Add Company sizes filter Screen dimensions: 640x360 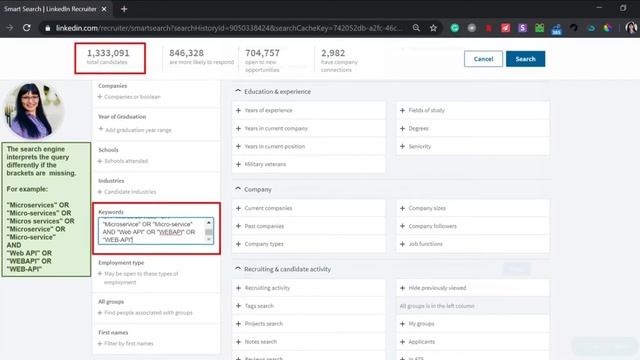pyautogui.click(x=473, y=208)
